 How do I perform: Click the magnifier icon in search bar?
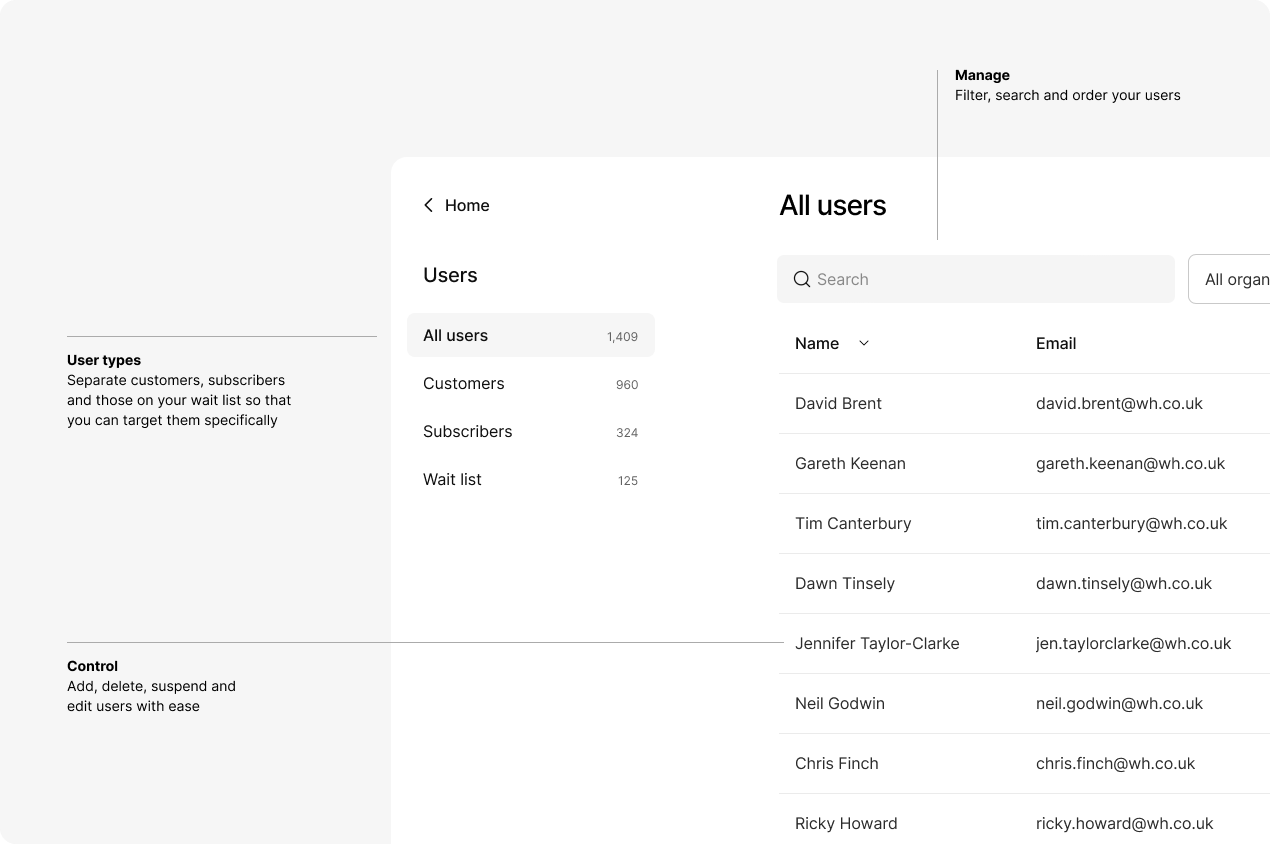(x=801, y=279)
